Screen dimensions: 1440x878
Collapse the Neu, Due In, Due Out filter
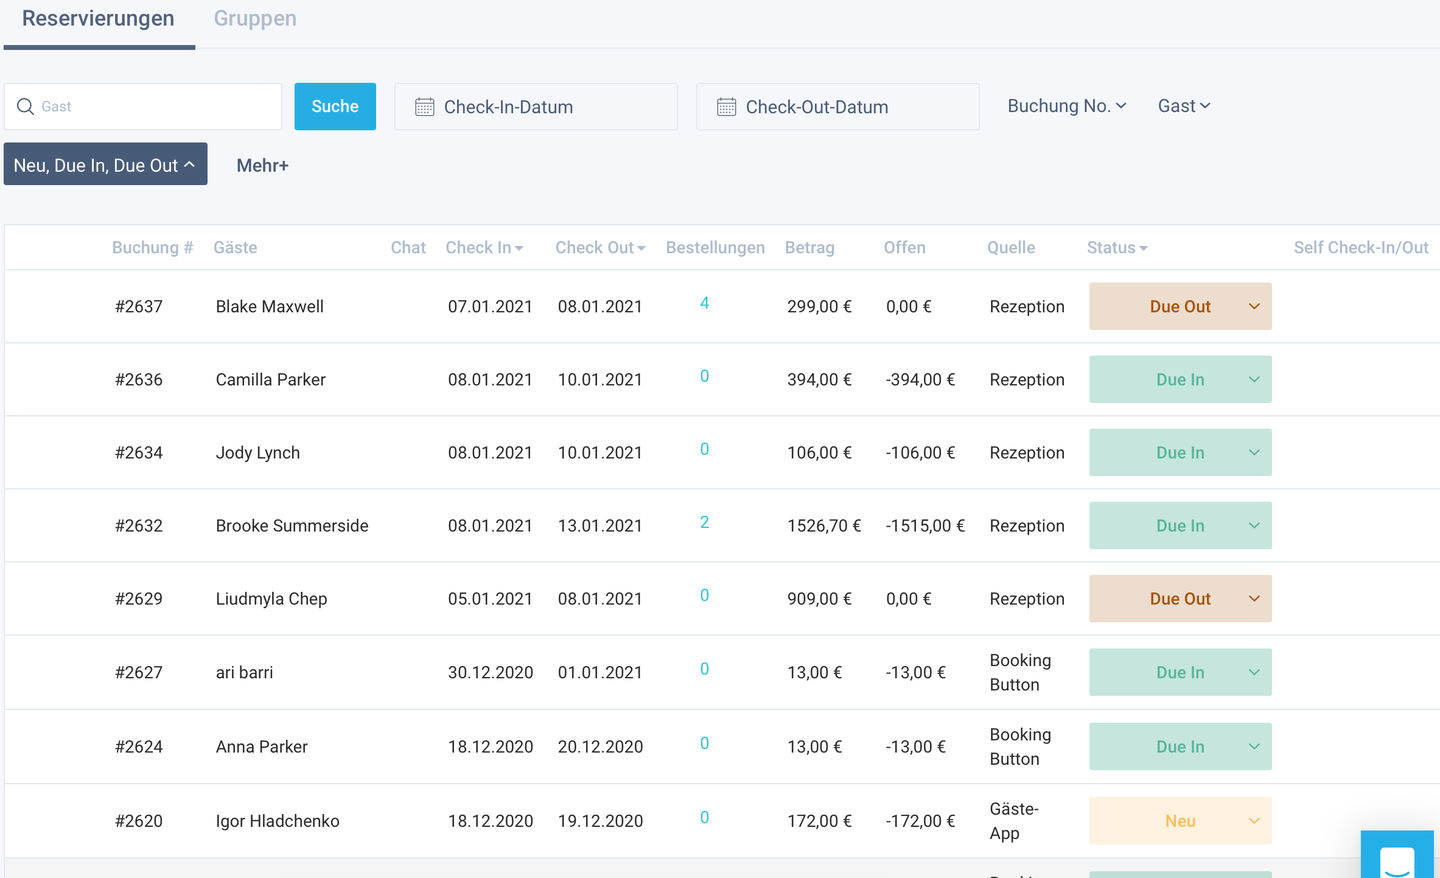[105, 164]
